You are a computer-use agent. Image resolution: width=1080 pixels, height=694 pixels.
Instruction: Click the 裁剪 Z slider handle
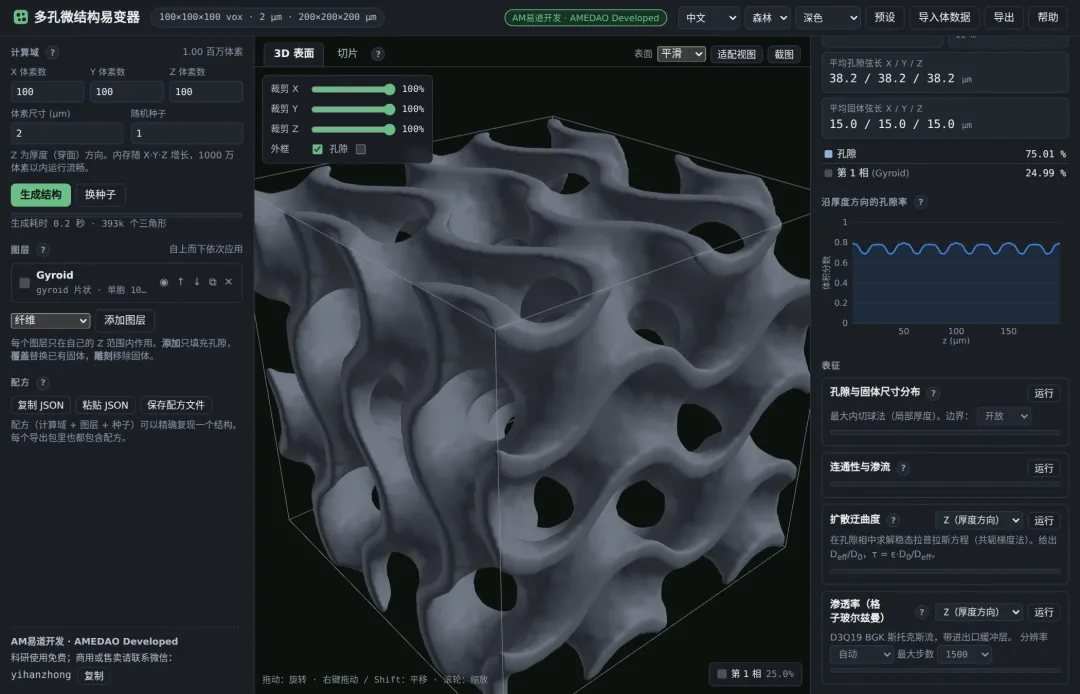coord(390,129)
